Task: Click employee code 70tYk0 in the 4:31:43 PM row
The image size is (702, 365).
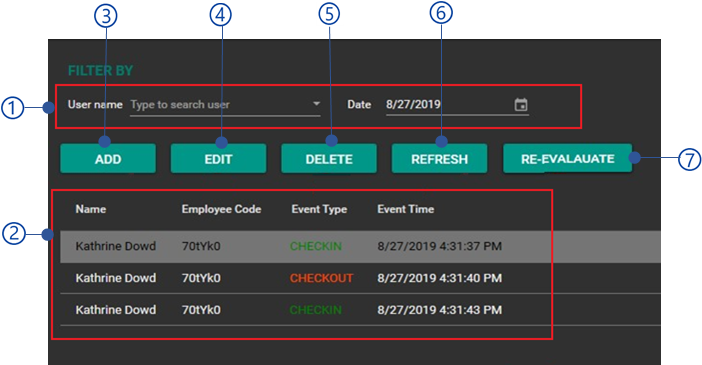Action: (201, 310)
